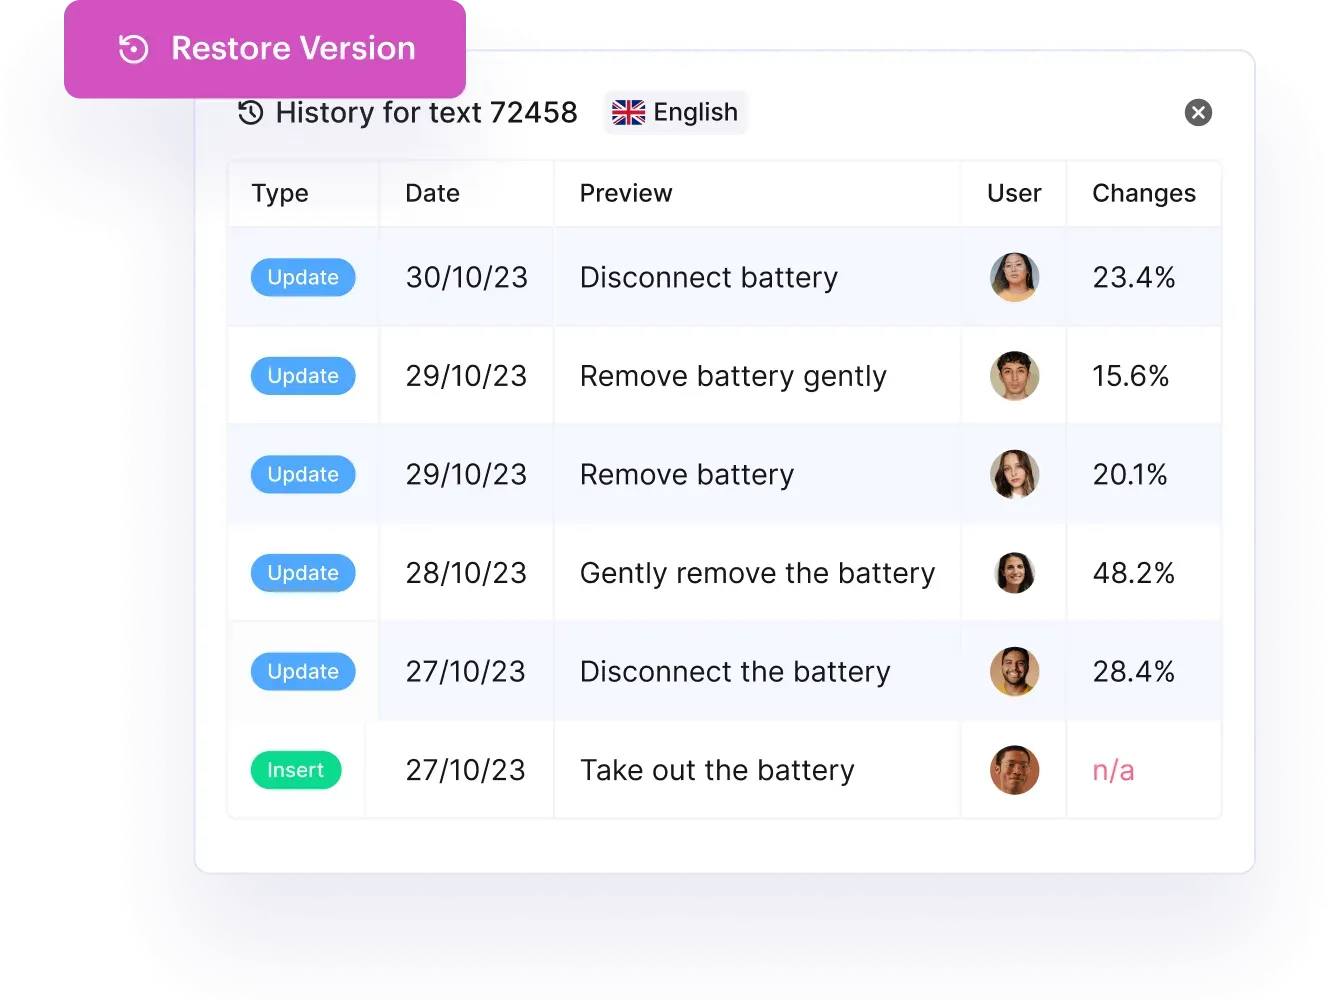This screenshot has height=1000, width=1332.
Task: Click Update badge for Remove battery gently
Action: (x=303, y=376)
